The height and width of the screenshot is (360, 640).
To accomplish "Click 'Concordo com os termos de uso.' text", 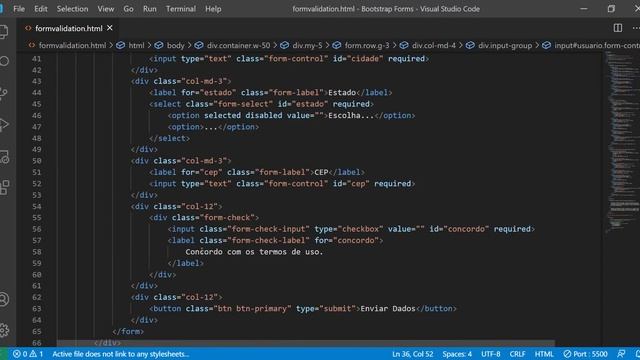I will coord(254,252).
